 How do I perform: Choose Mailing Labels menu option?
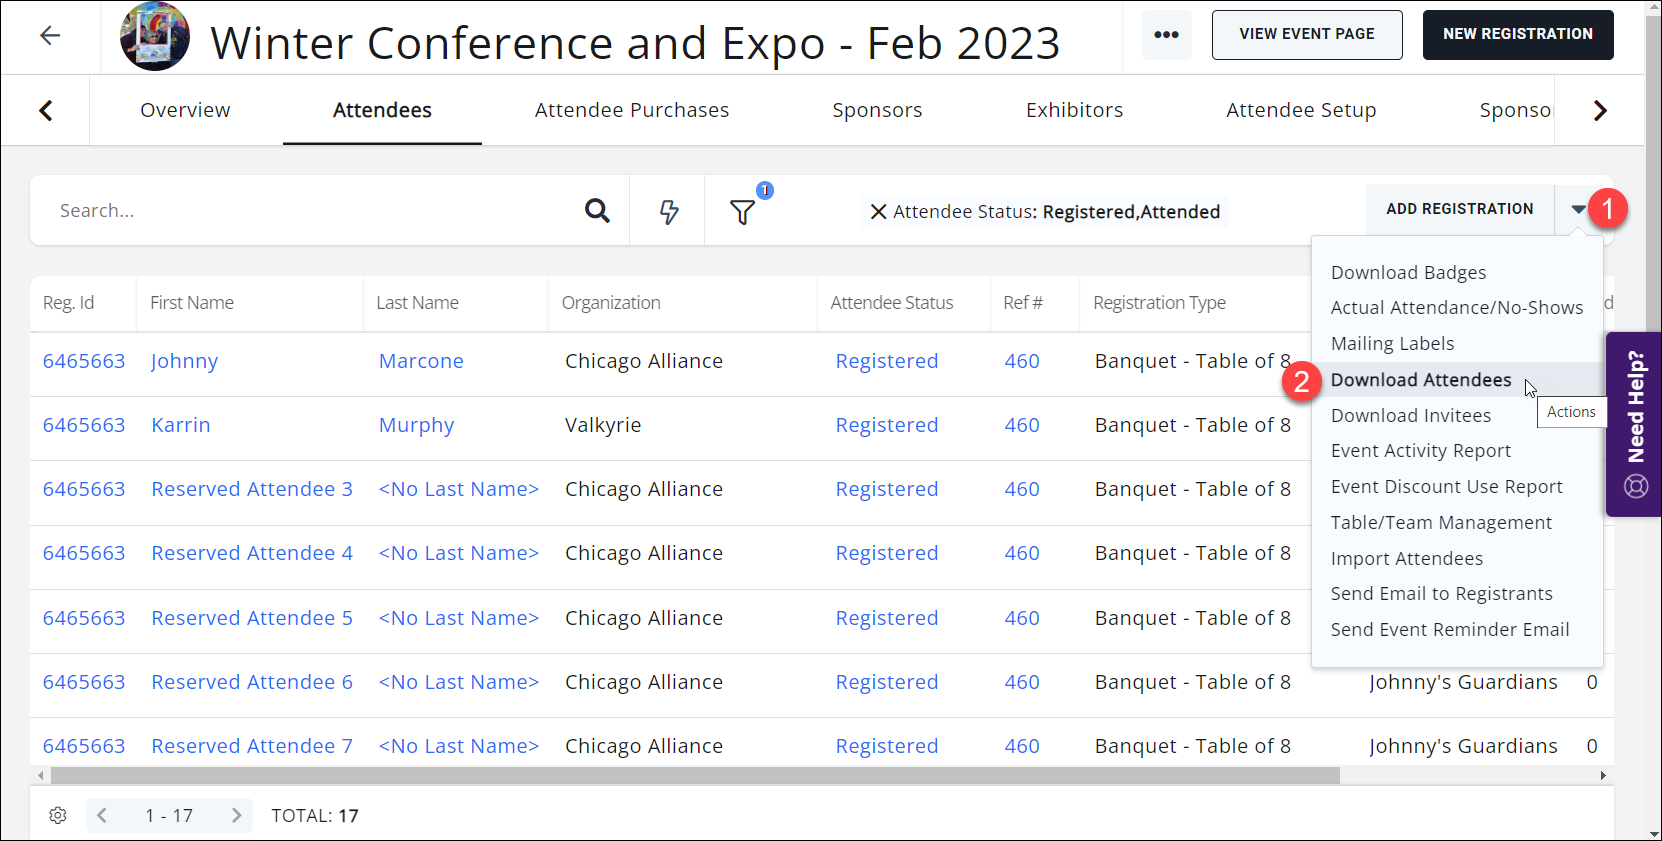click(1392, 344)
